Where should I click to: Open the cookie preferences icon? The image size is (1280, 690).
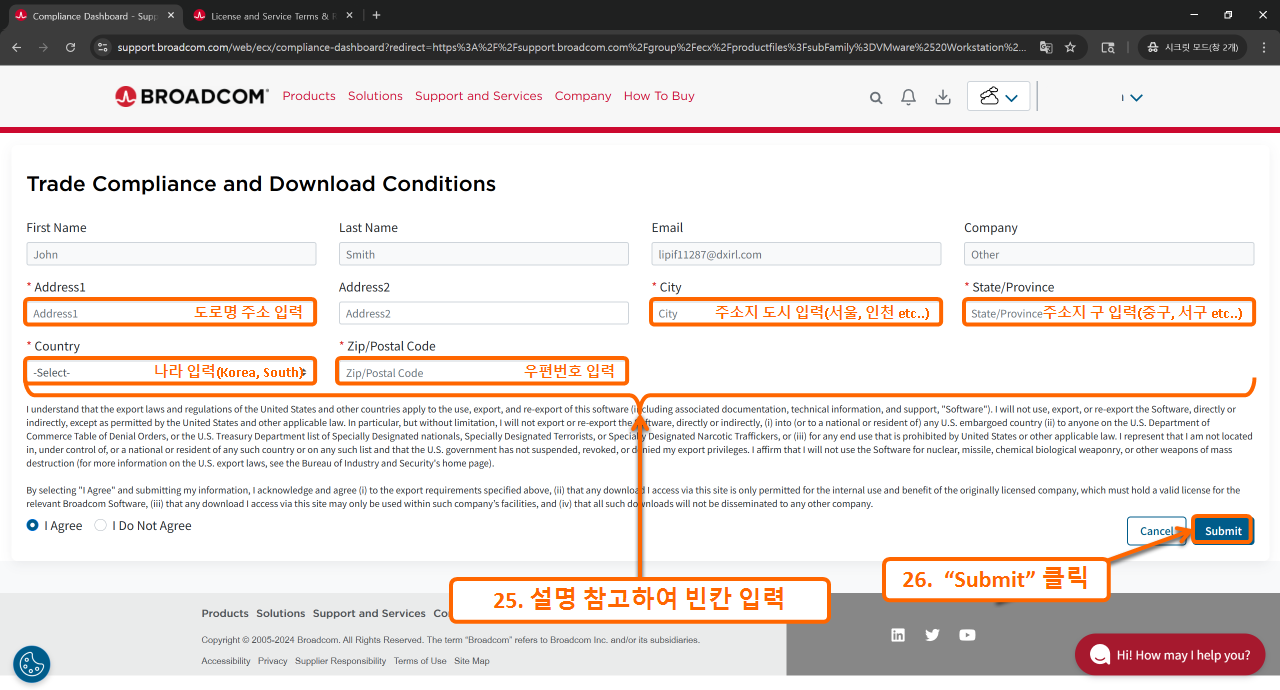click(x=32, y=664)
